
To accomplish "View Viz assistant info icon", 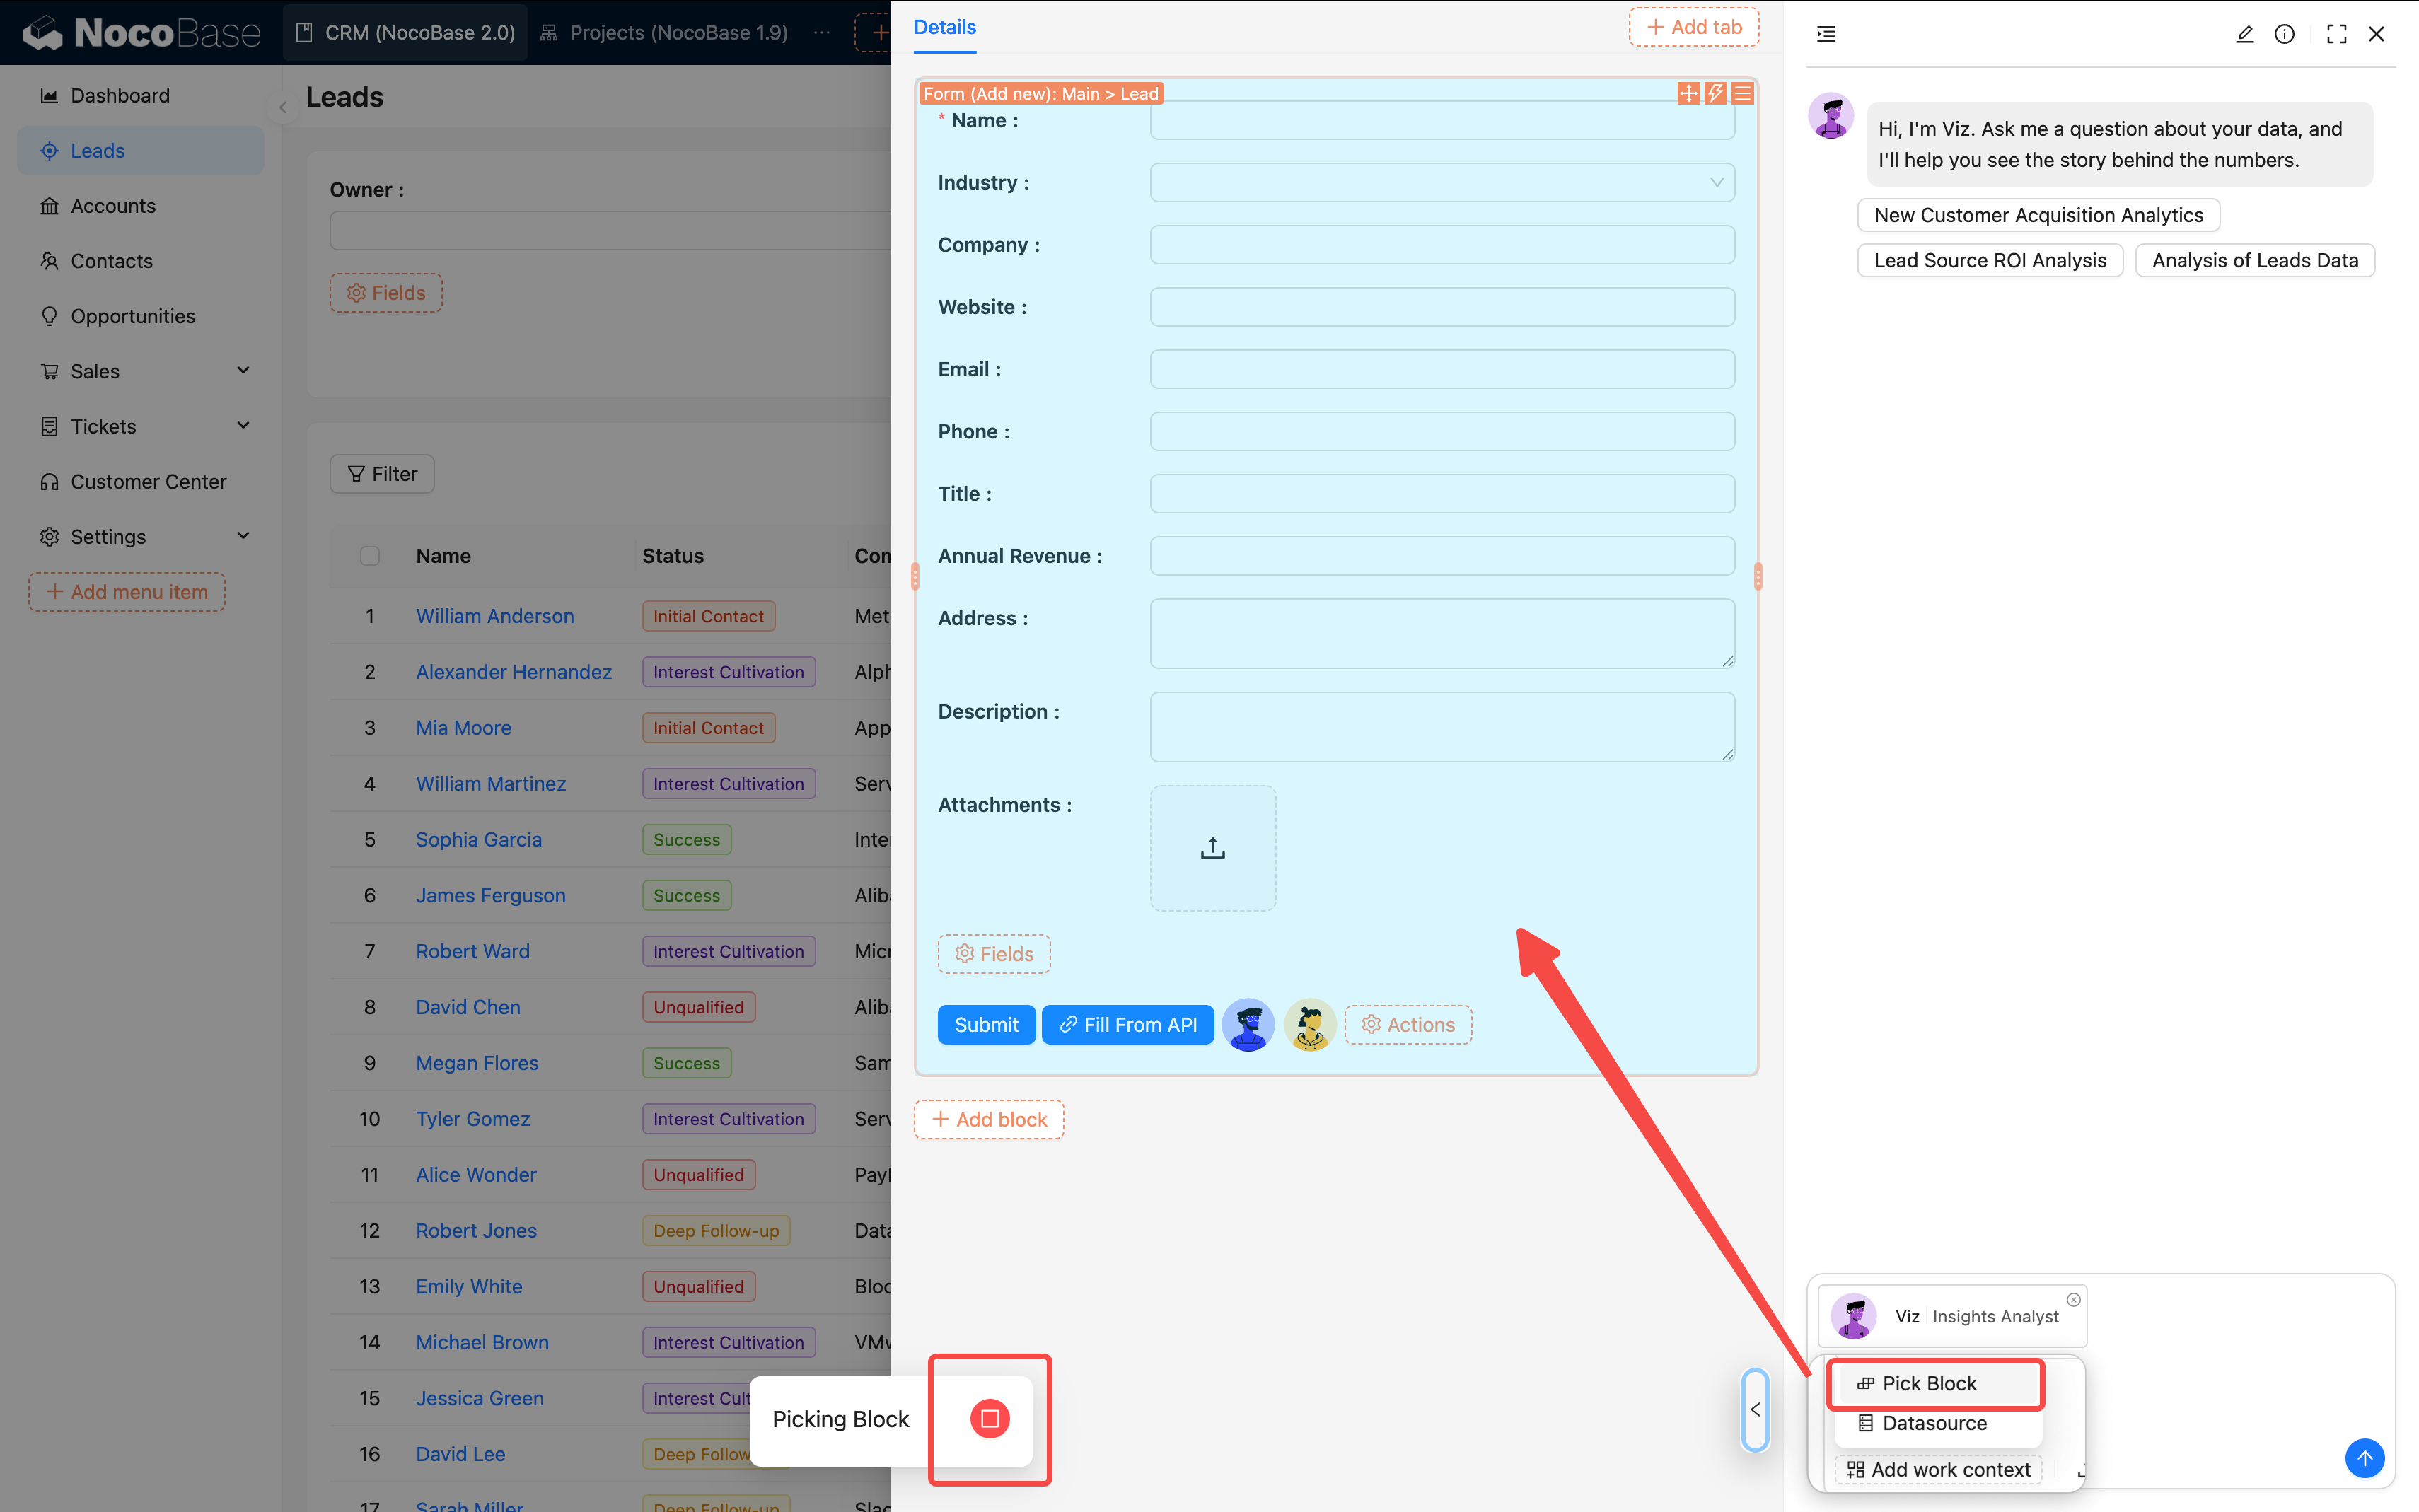I will (x=2285, y=33).
